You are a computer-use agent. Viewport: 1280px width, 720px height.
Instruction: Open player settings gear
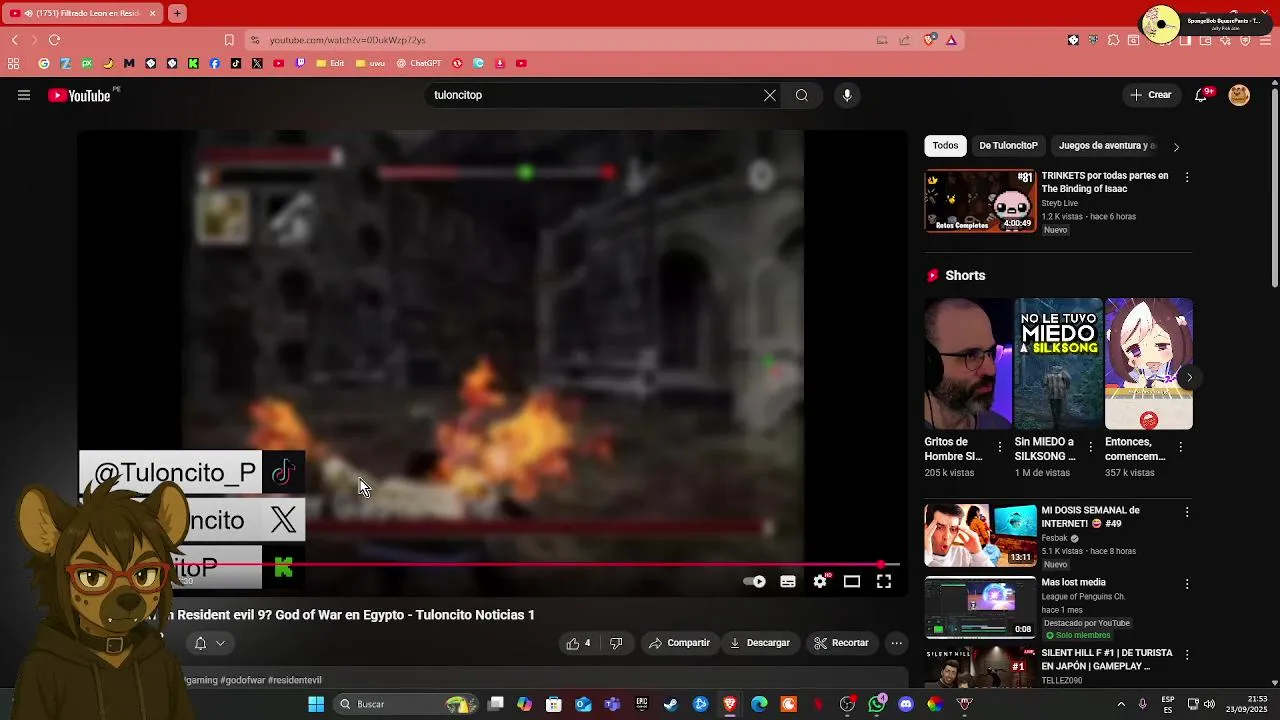pos(820,581)
